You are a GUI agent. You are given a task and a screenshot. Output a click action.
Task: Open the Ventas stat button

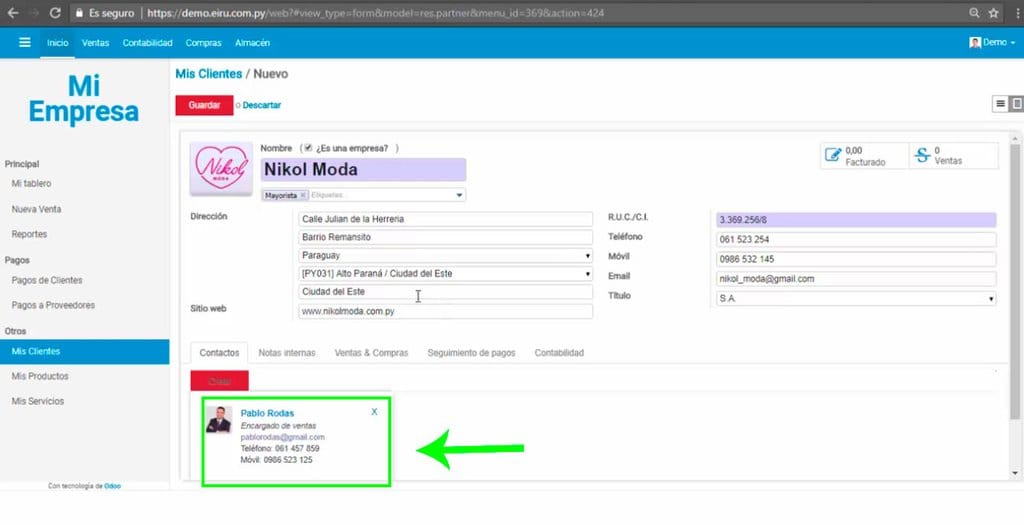click(x=953, y=155)
